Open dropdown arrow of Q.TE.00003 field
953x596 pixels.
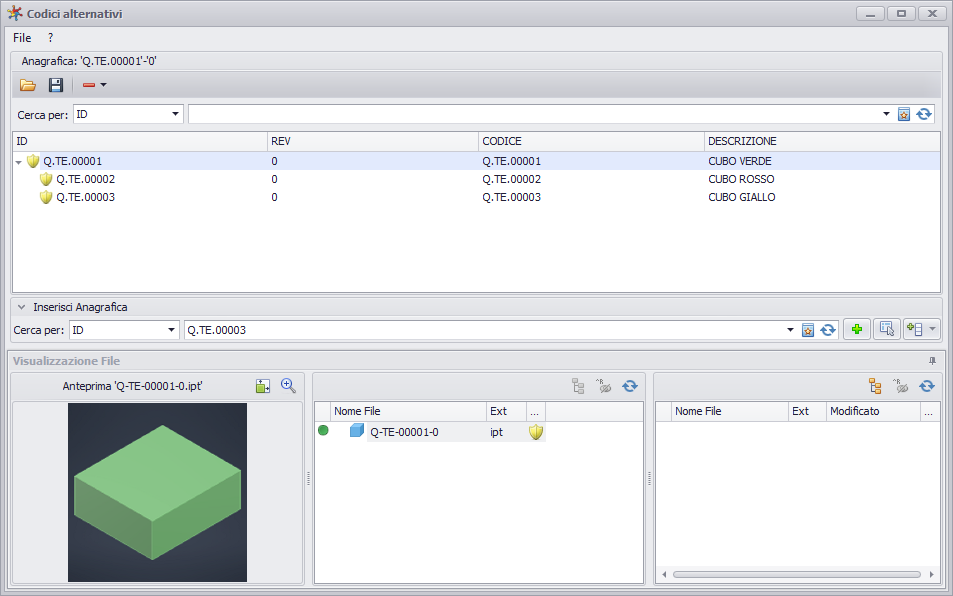pos(790,330)
